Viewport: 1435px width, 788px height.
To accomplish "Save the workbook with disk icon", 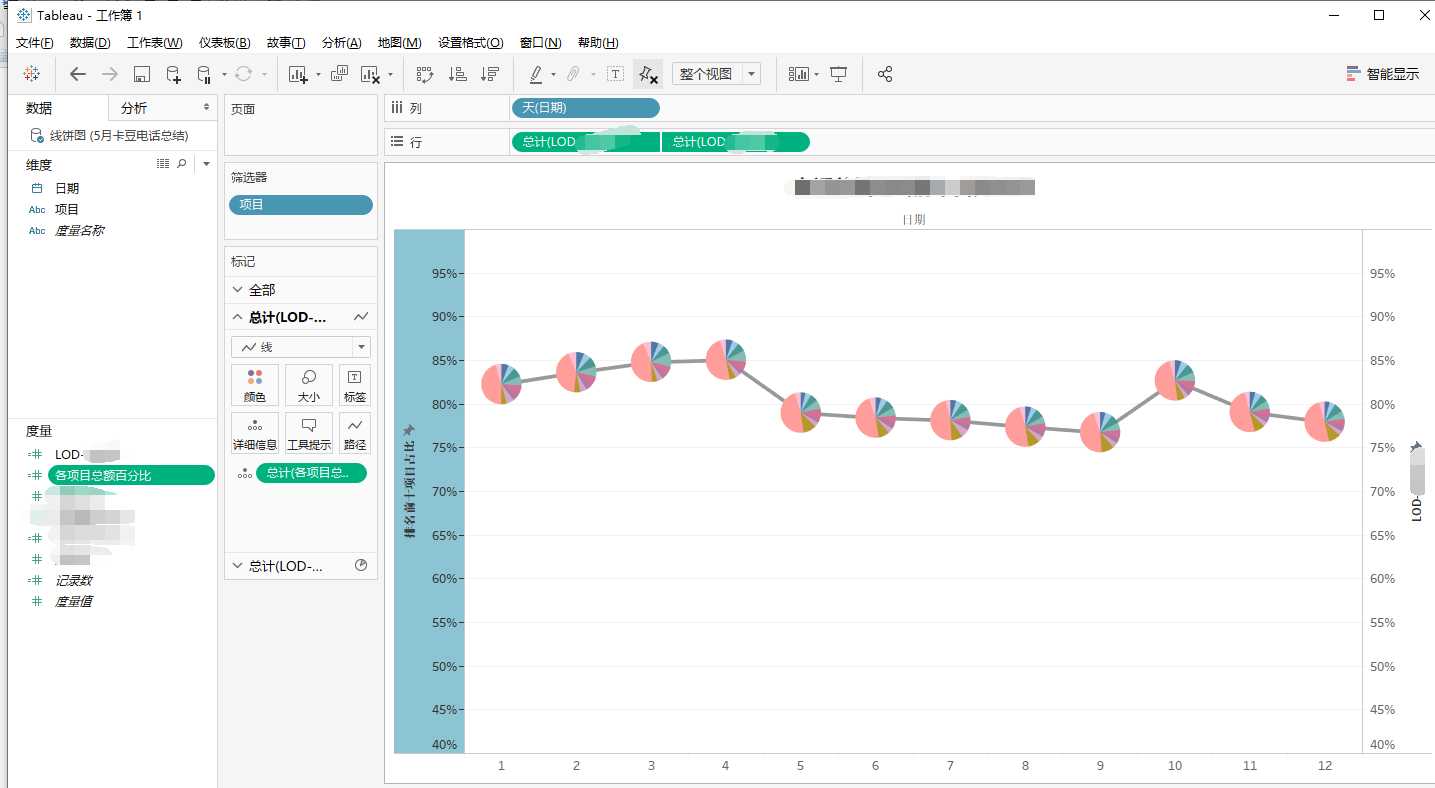I will click(x=142, y=74).
